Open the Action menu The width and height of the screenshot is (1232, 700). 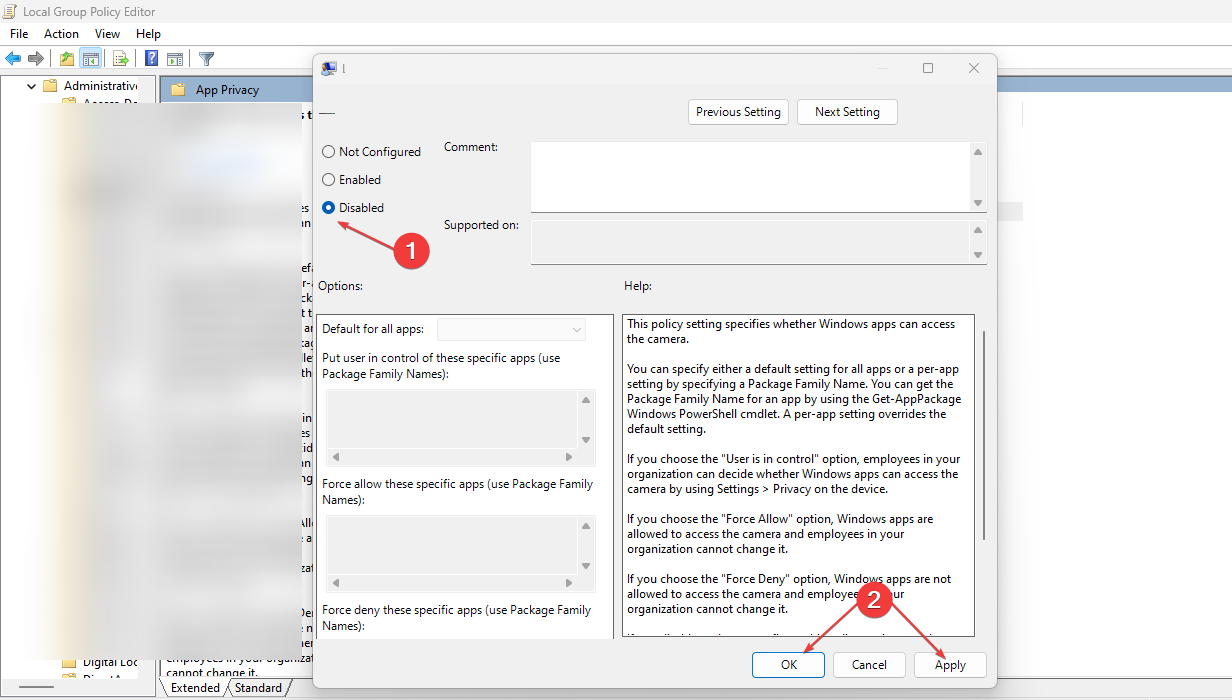[61, 34]
